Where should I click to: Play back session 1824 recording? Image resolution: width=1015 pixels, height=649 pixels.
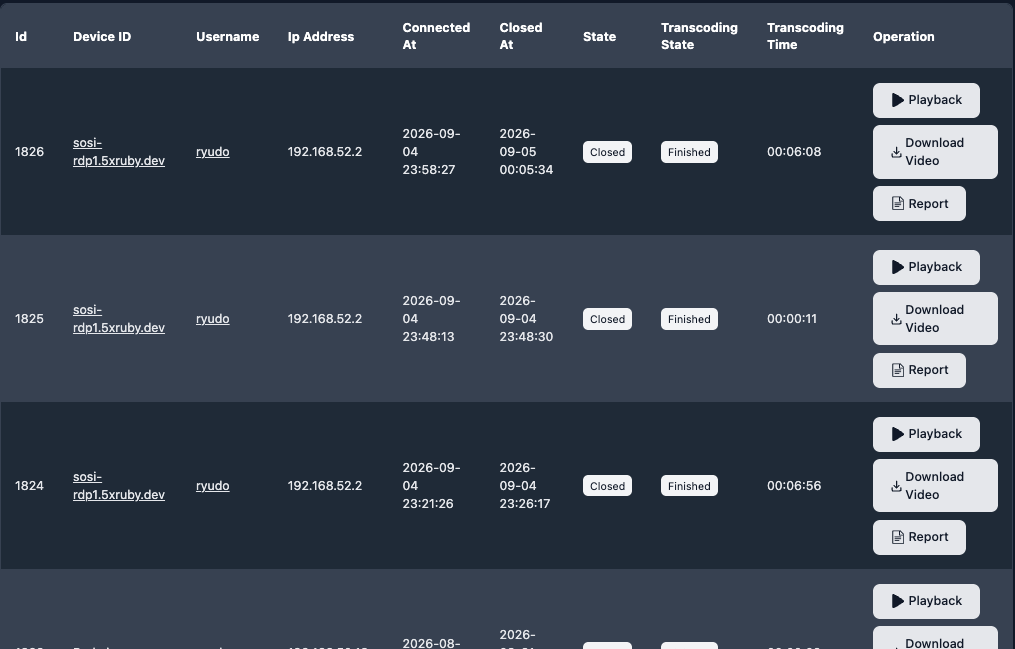926,434
